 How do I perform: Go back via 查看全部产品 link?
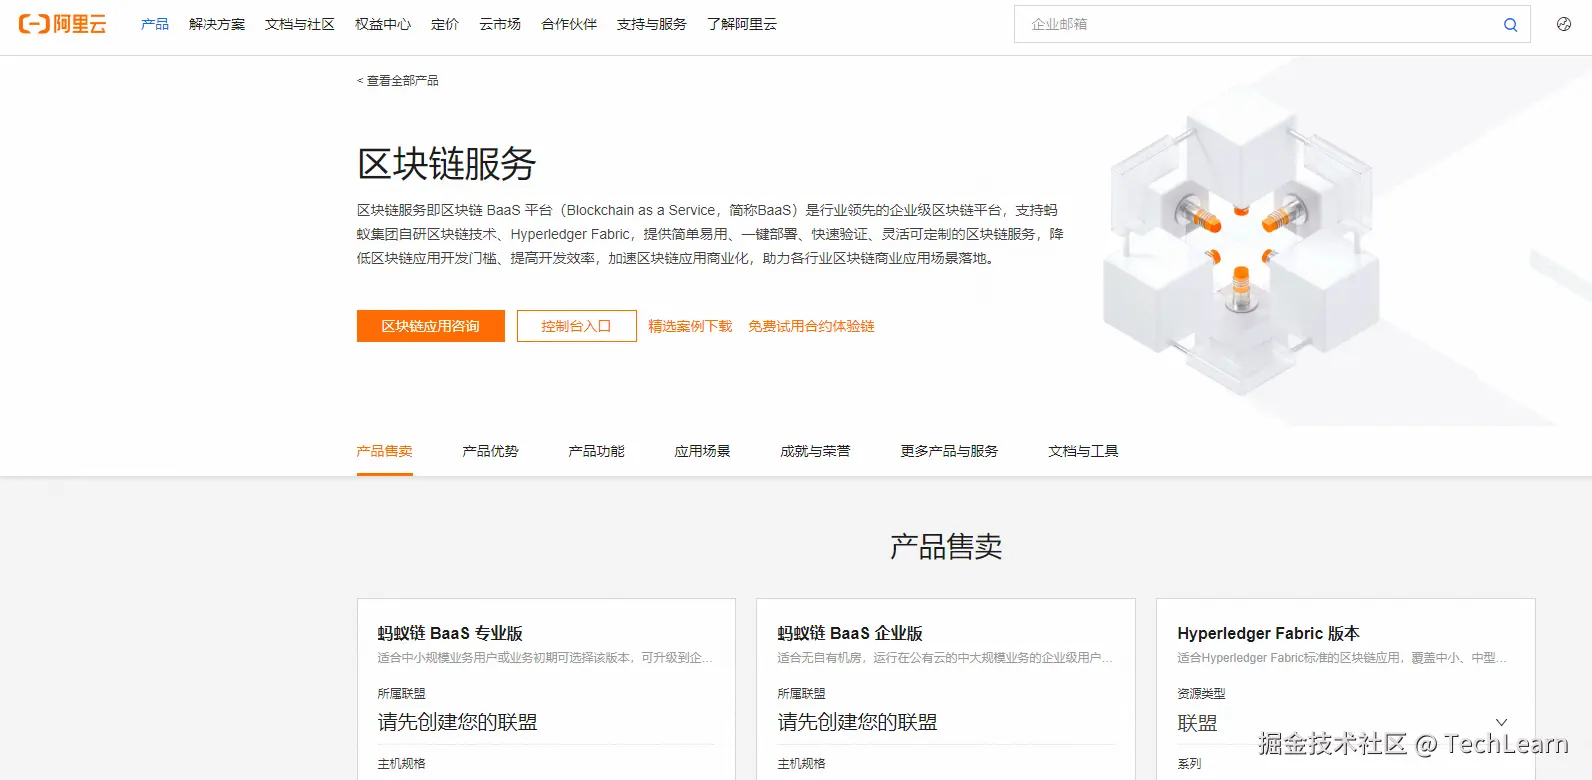(398, 80)
